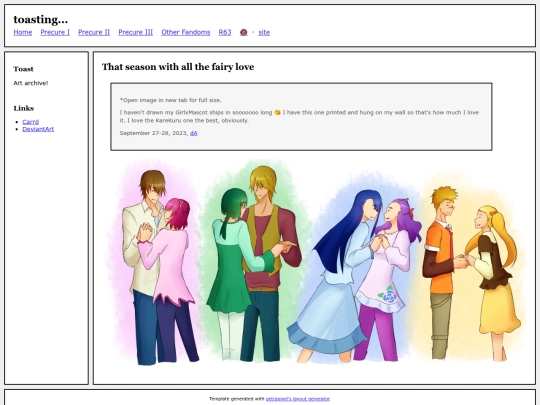Open the DeviantArt sidebar link
Viewport: 540px width, 405px height.
tap(38, 129)
